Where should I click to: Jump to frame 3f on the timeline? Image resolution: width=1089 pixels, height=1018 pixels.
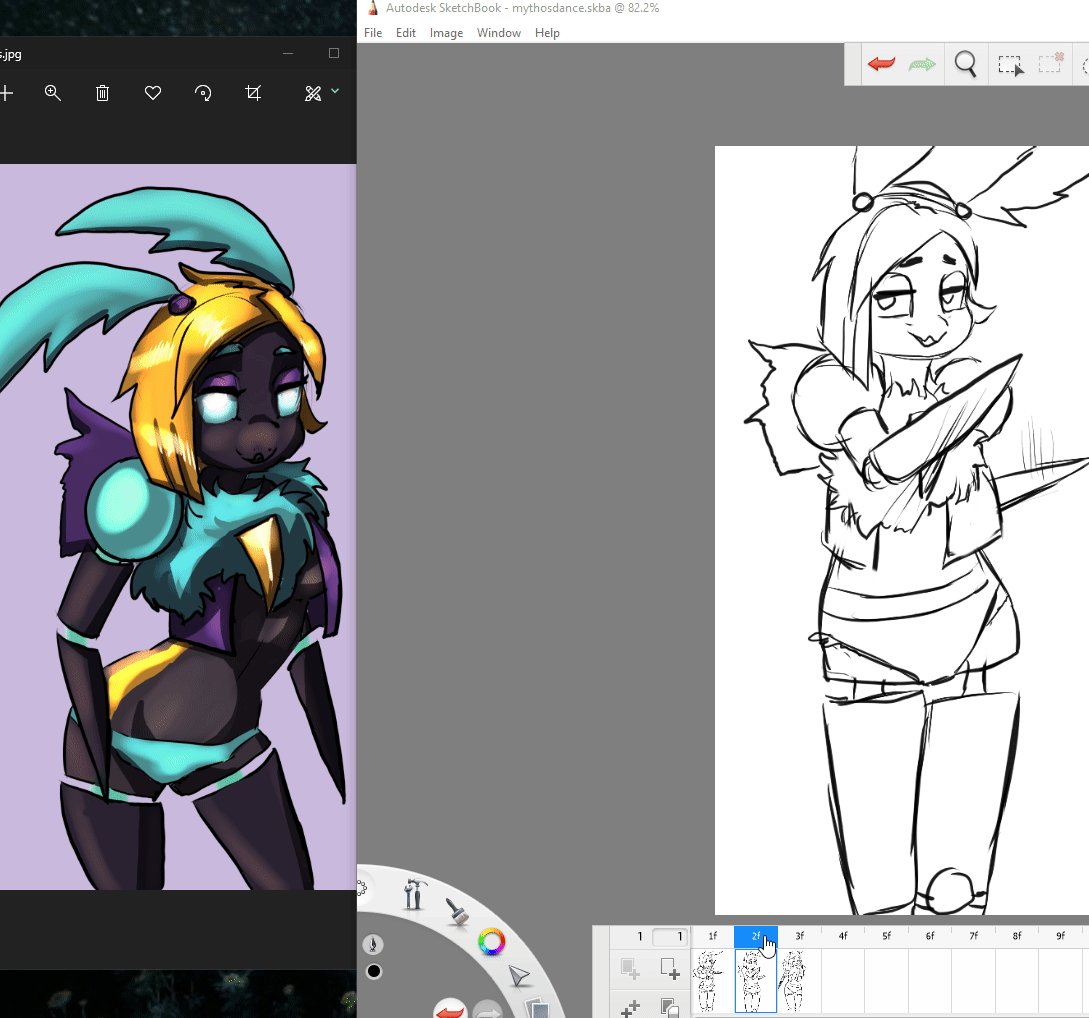tap(799, 936)
